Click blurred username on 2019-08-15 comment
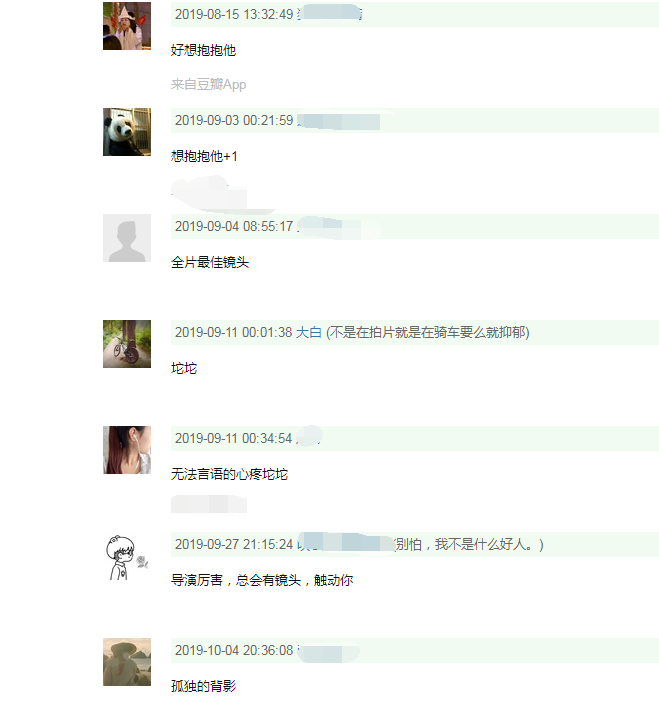The width and height of the screenshot is (659, 710). pos(330,14)
